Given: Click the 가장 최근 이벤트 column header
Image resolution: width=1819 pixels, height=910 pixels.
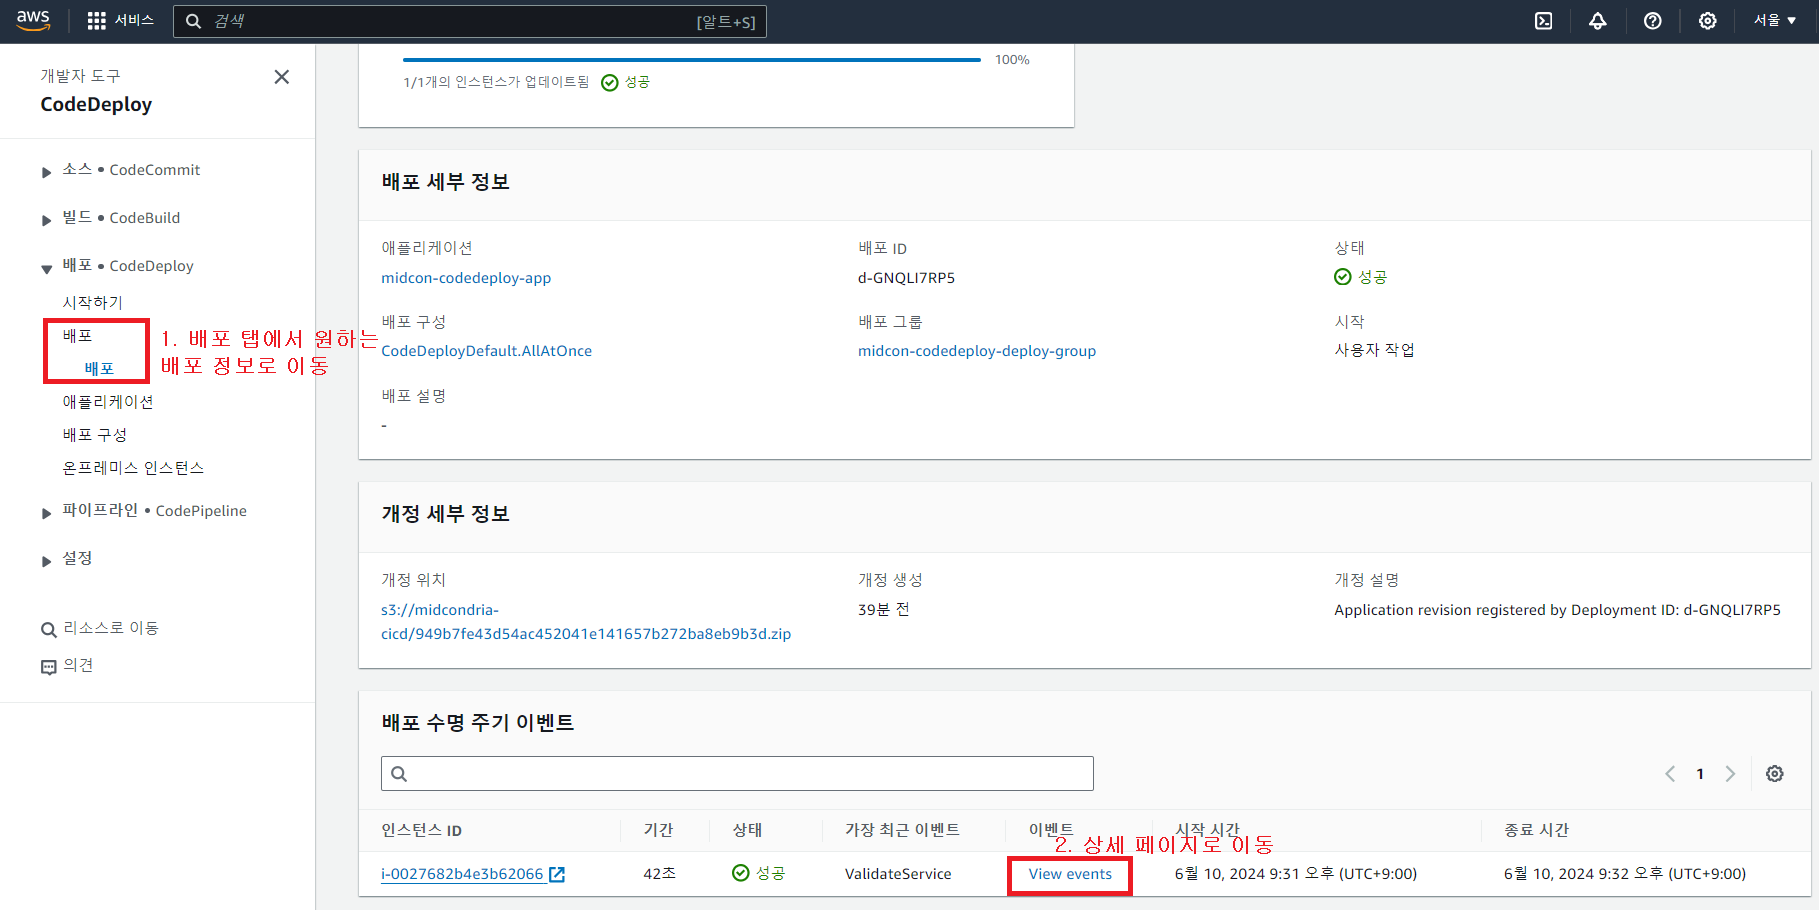Looking at the screenshot, I should [x=902, y=830].
